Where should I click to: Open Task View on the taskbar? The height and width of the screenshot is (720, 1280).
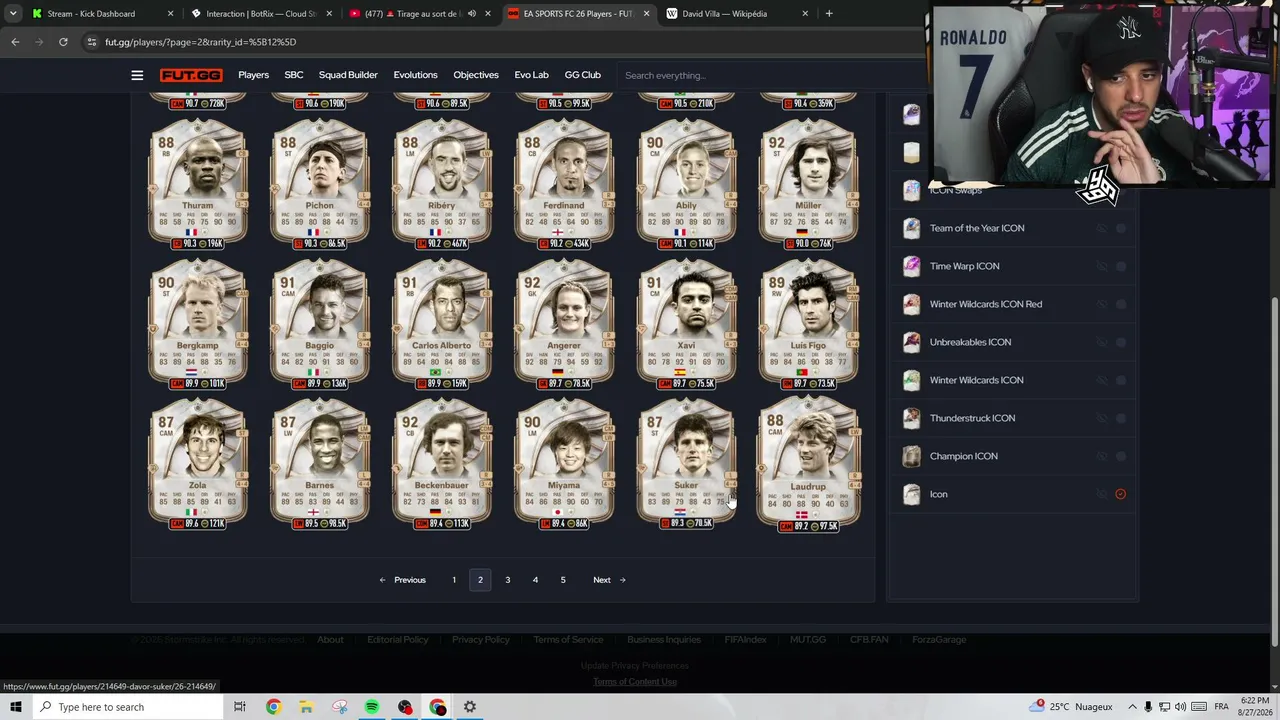(x=240, y=707)
